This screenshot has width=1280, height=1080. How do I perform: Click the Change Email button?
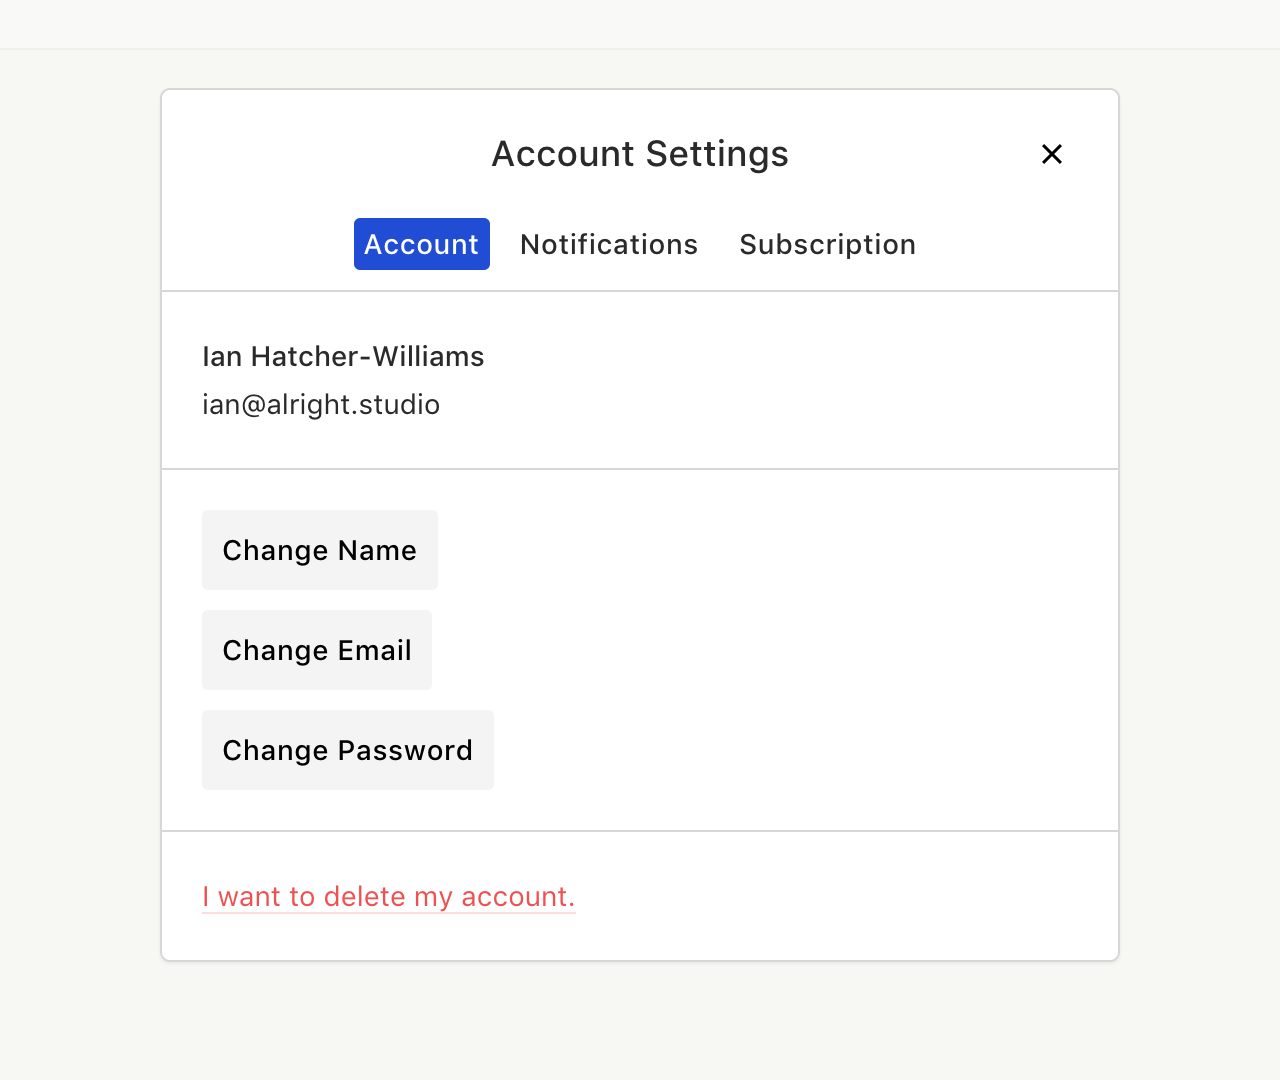tap(317, 650)
